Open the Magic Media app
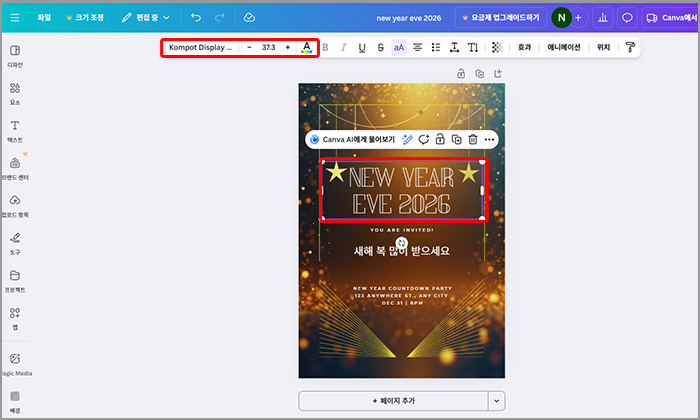The height and width of the screenshot is (420, 700). pos(16,364)
